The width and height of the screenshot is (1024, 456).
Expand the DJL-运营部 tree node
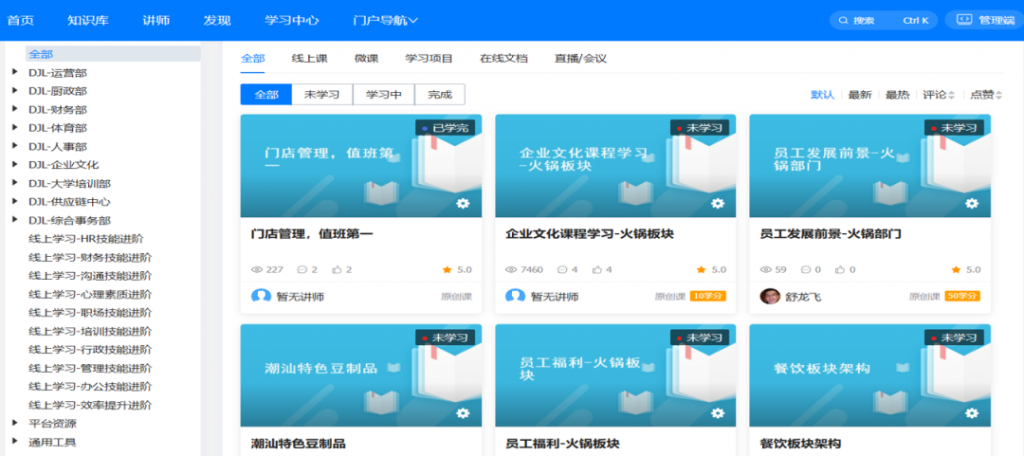(15, 72)
